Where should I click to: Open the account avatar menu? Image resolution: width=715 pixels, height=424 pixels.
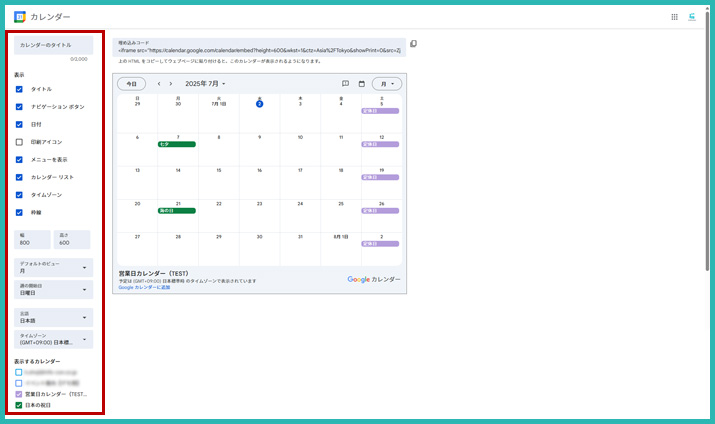pyautogui.click(x=692, y=17)
